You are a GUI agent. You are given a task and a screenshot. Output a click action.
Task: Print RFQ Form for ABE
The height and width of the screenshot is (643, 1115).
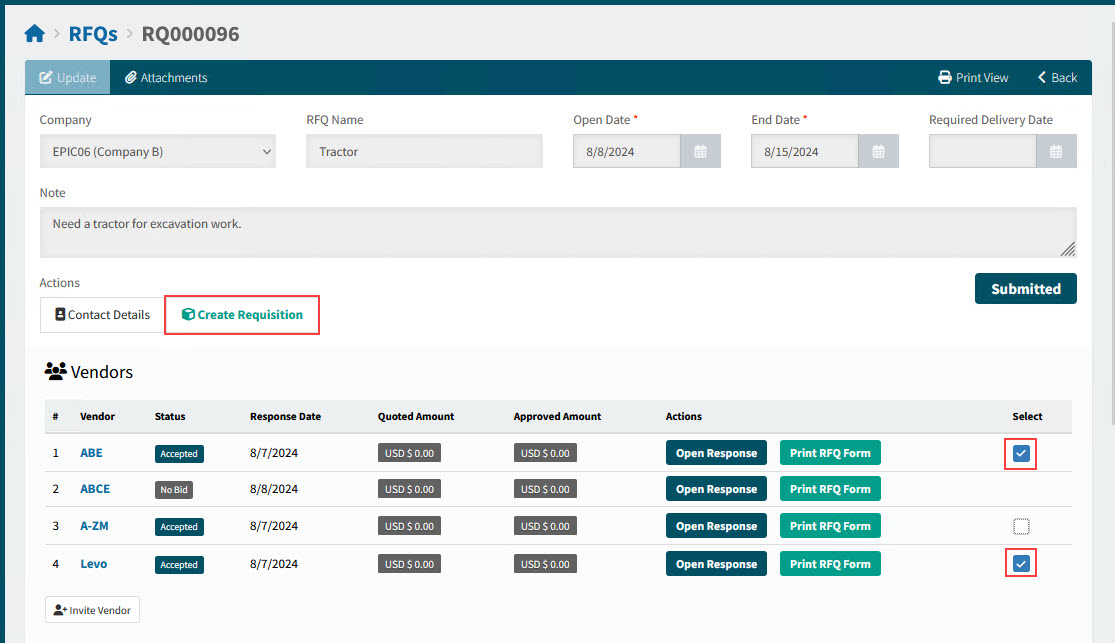tap(830, 453)
